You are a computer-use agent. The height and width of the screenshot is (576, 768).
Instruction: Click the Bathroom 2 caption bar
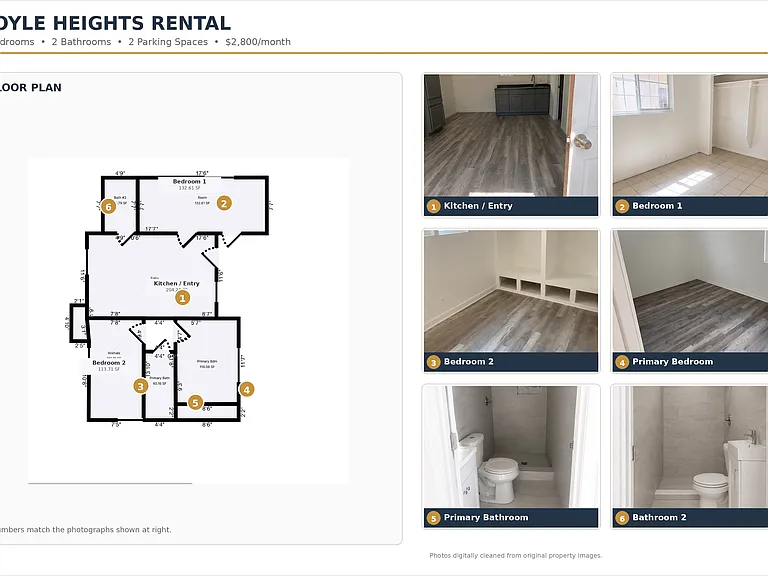pyautogui.click(x=690, y=518)
